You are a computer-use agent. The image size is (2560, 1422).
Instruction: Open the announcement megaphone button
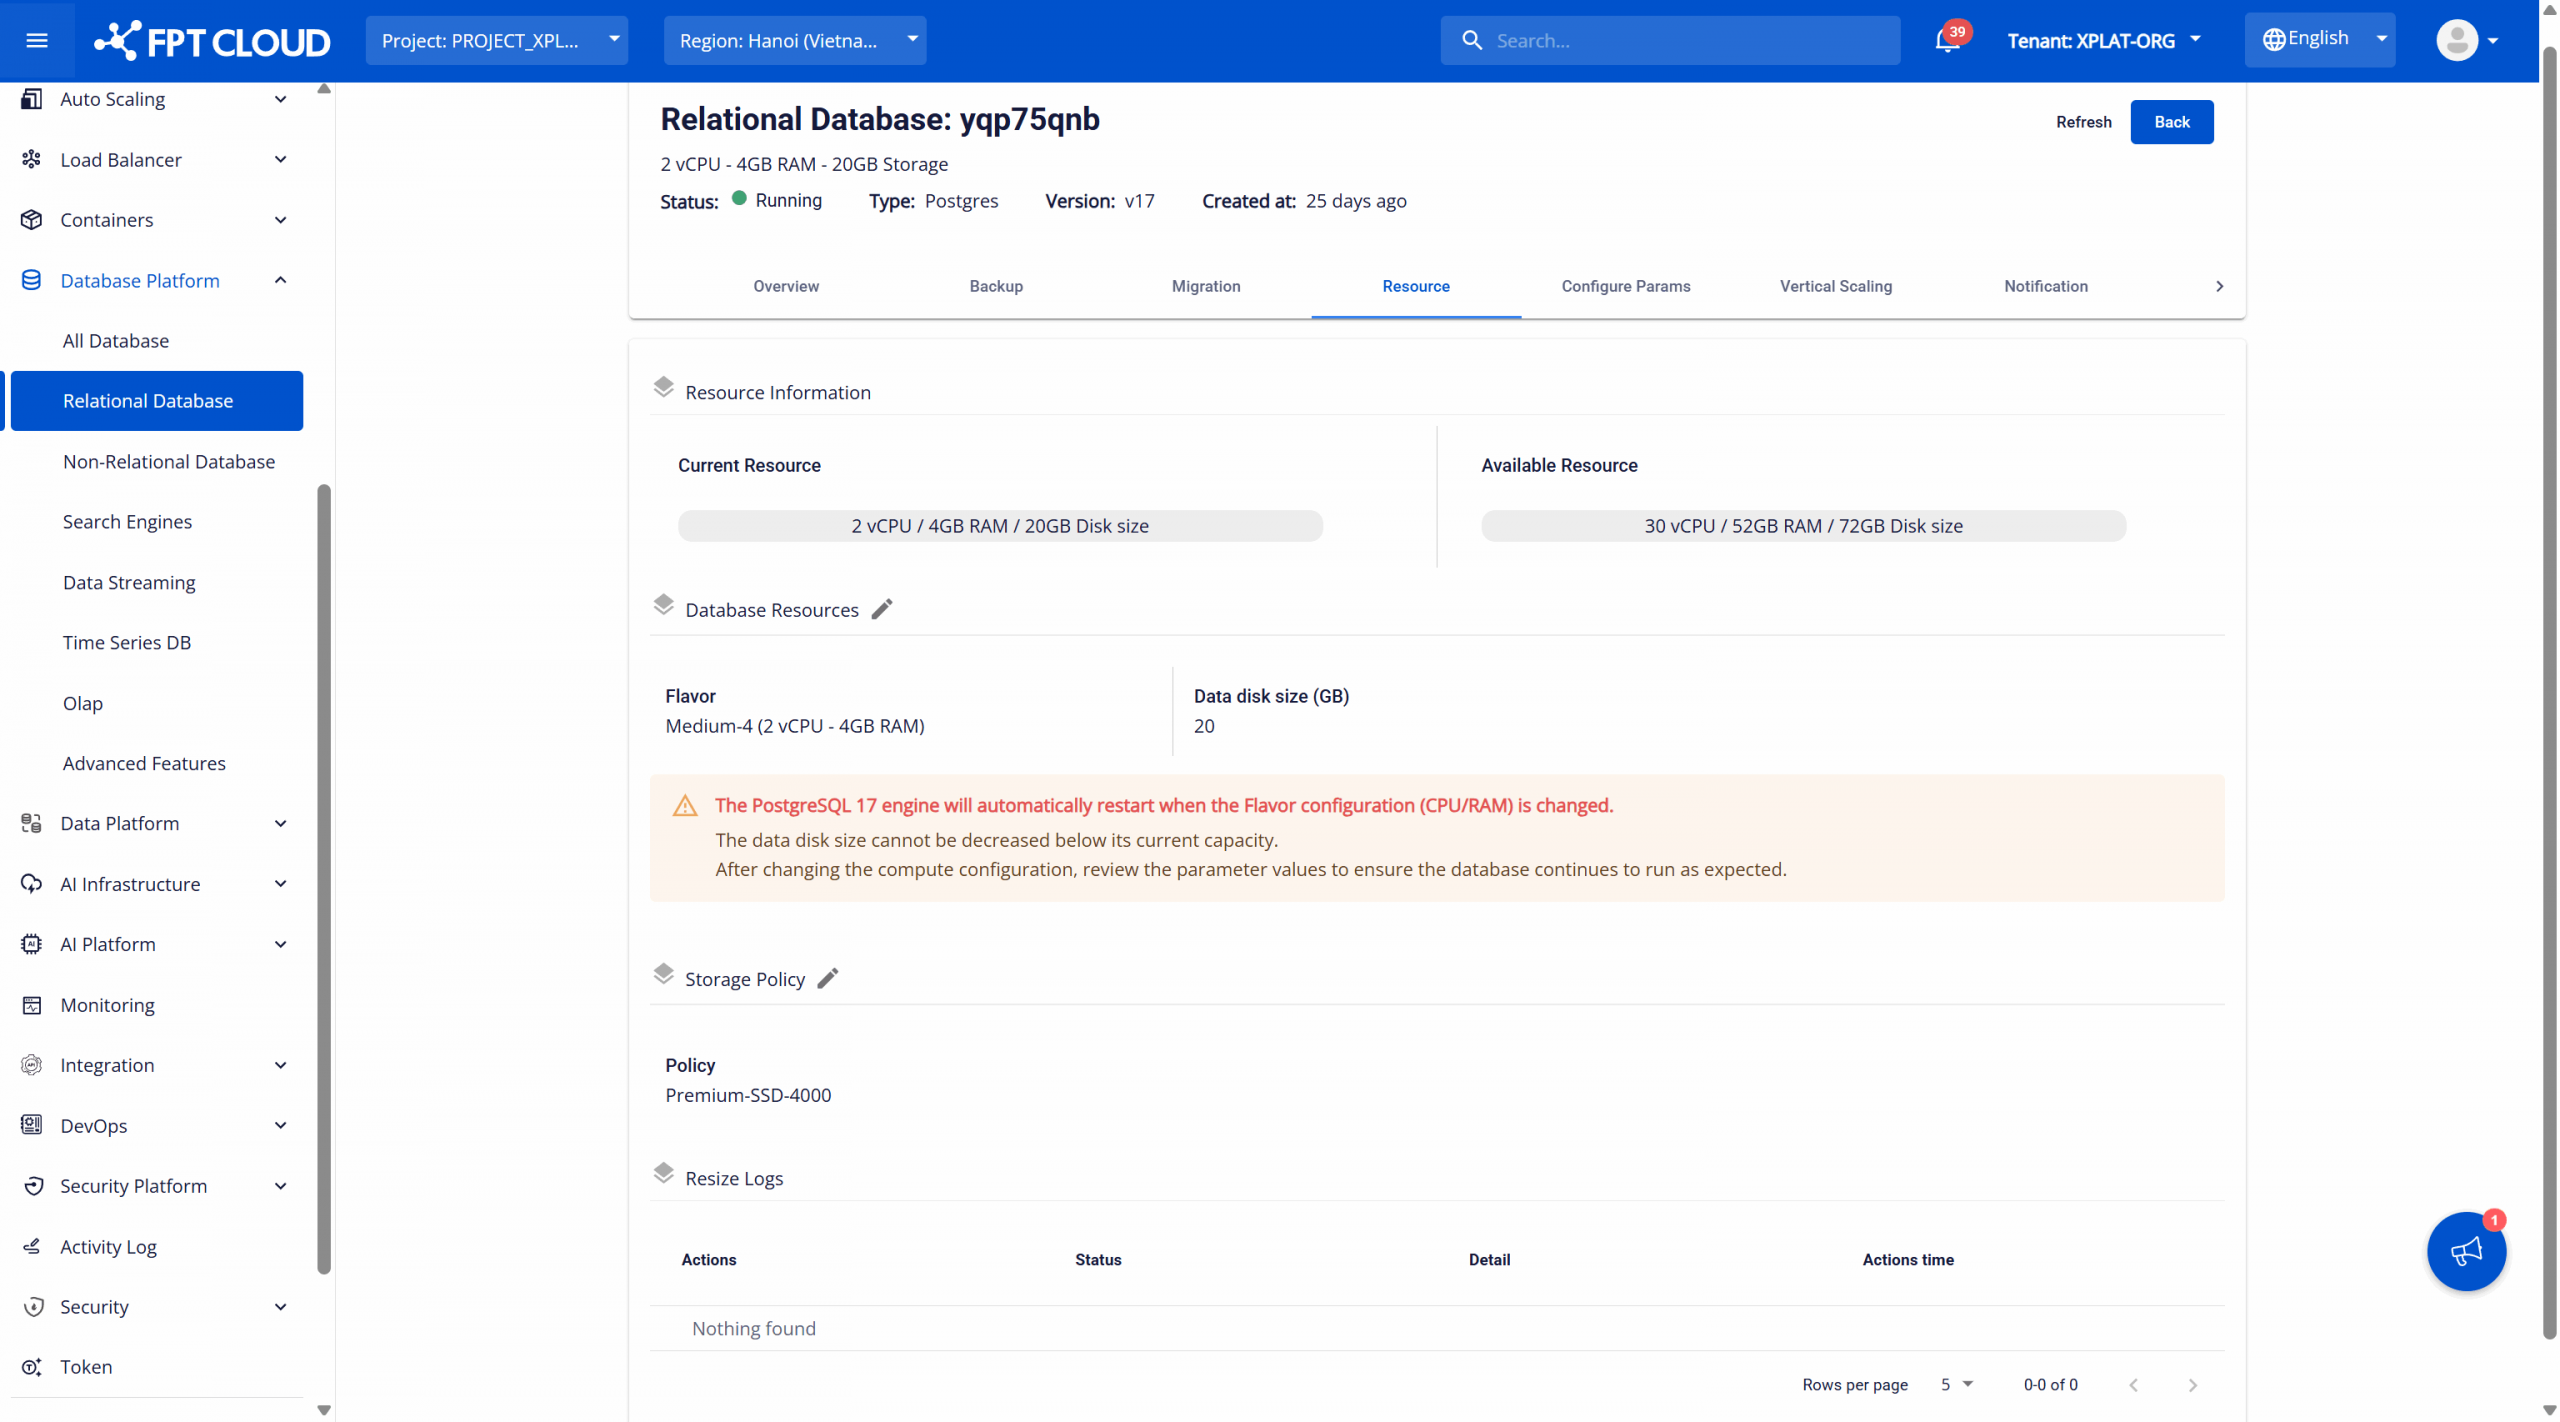(x=2465, y=1250)
